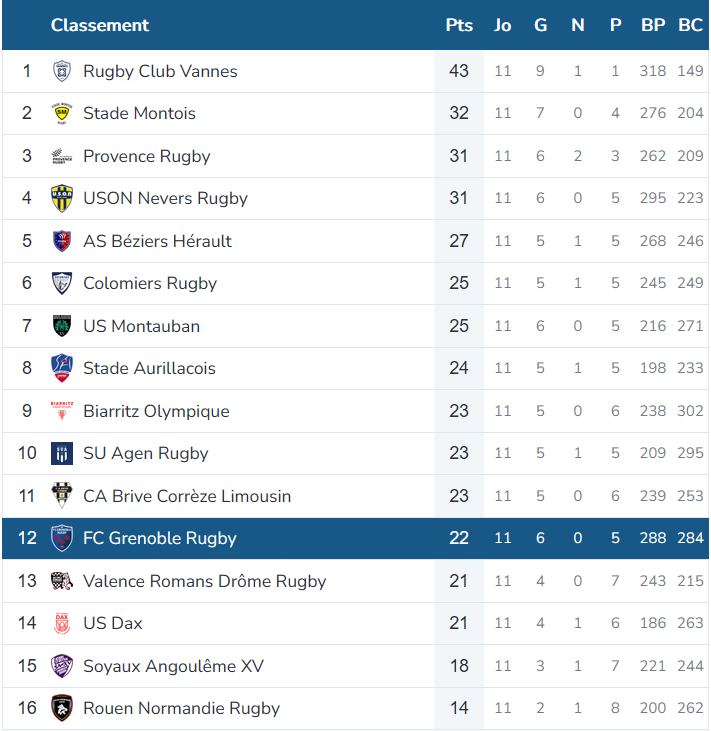711x731 pixels.
Task: Select the USON Nevers Rugby shield logo
Action: coord(62,199)
